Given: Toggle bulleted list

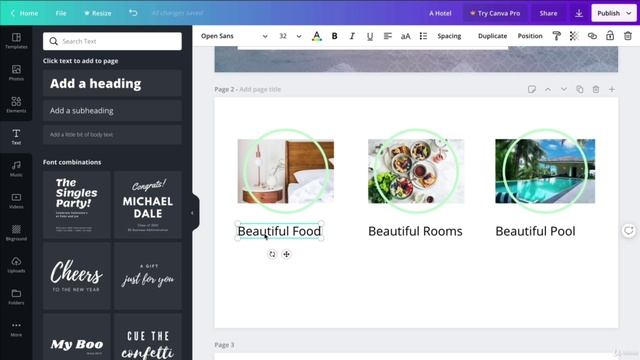Looking at the screenshot, I should tap(423, 36).
